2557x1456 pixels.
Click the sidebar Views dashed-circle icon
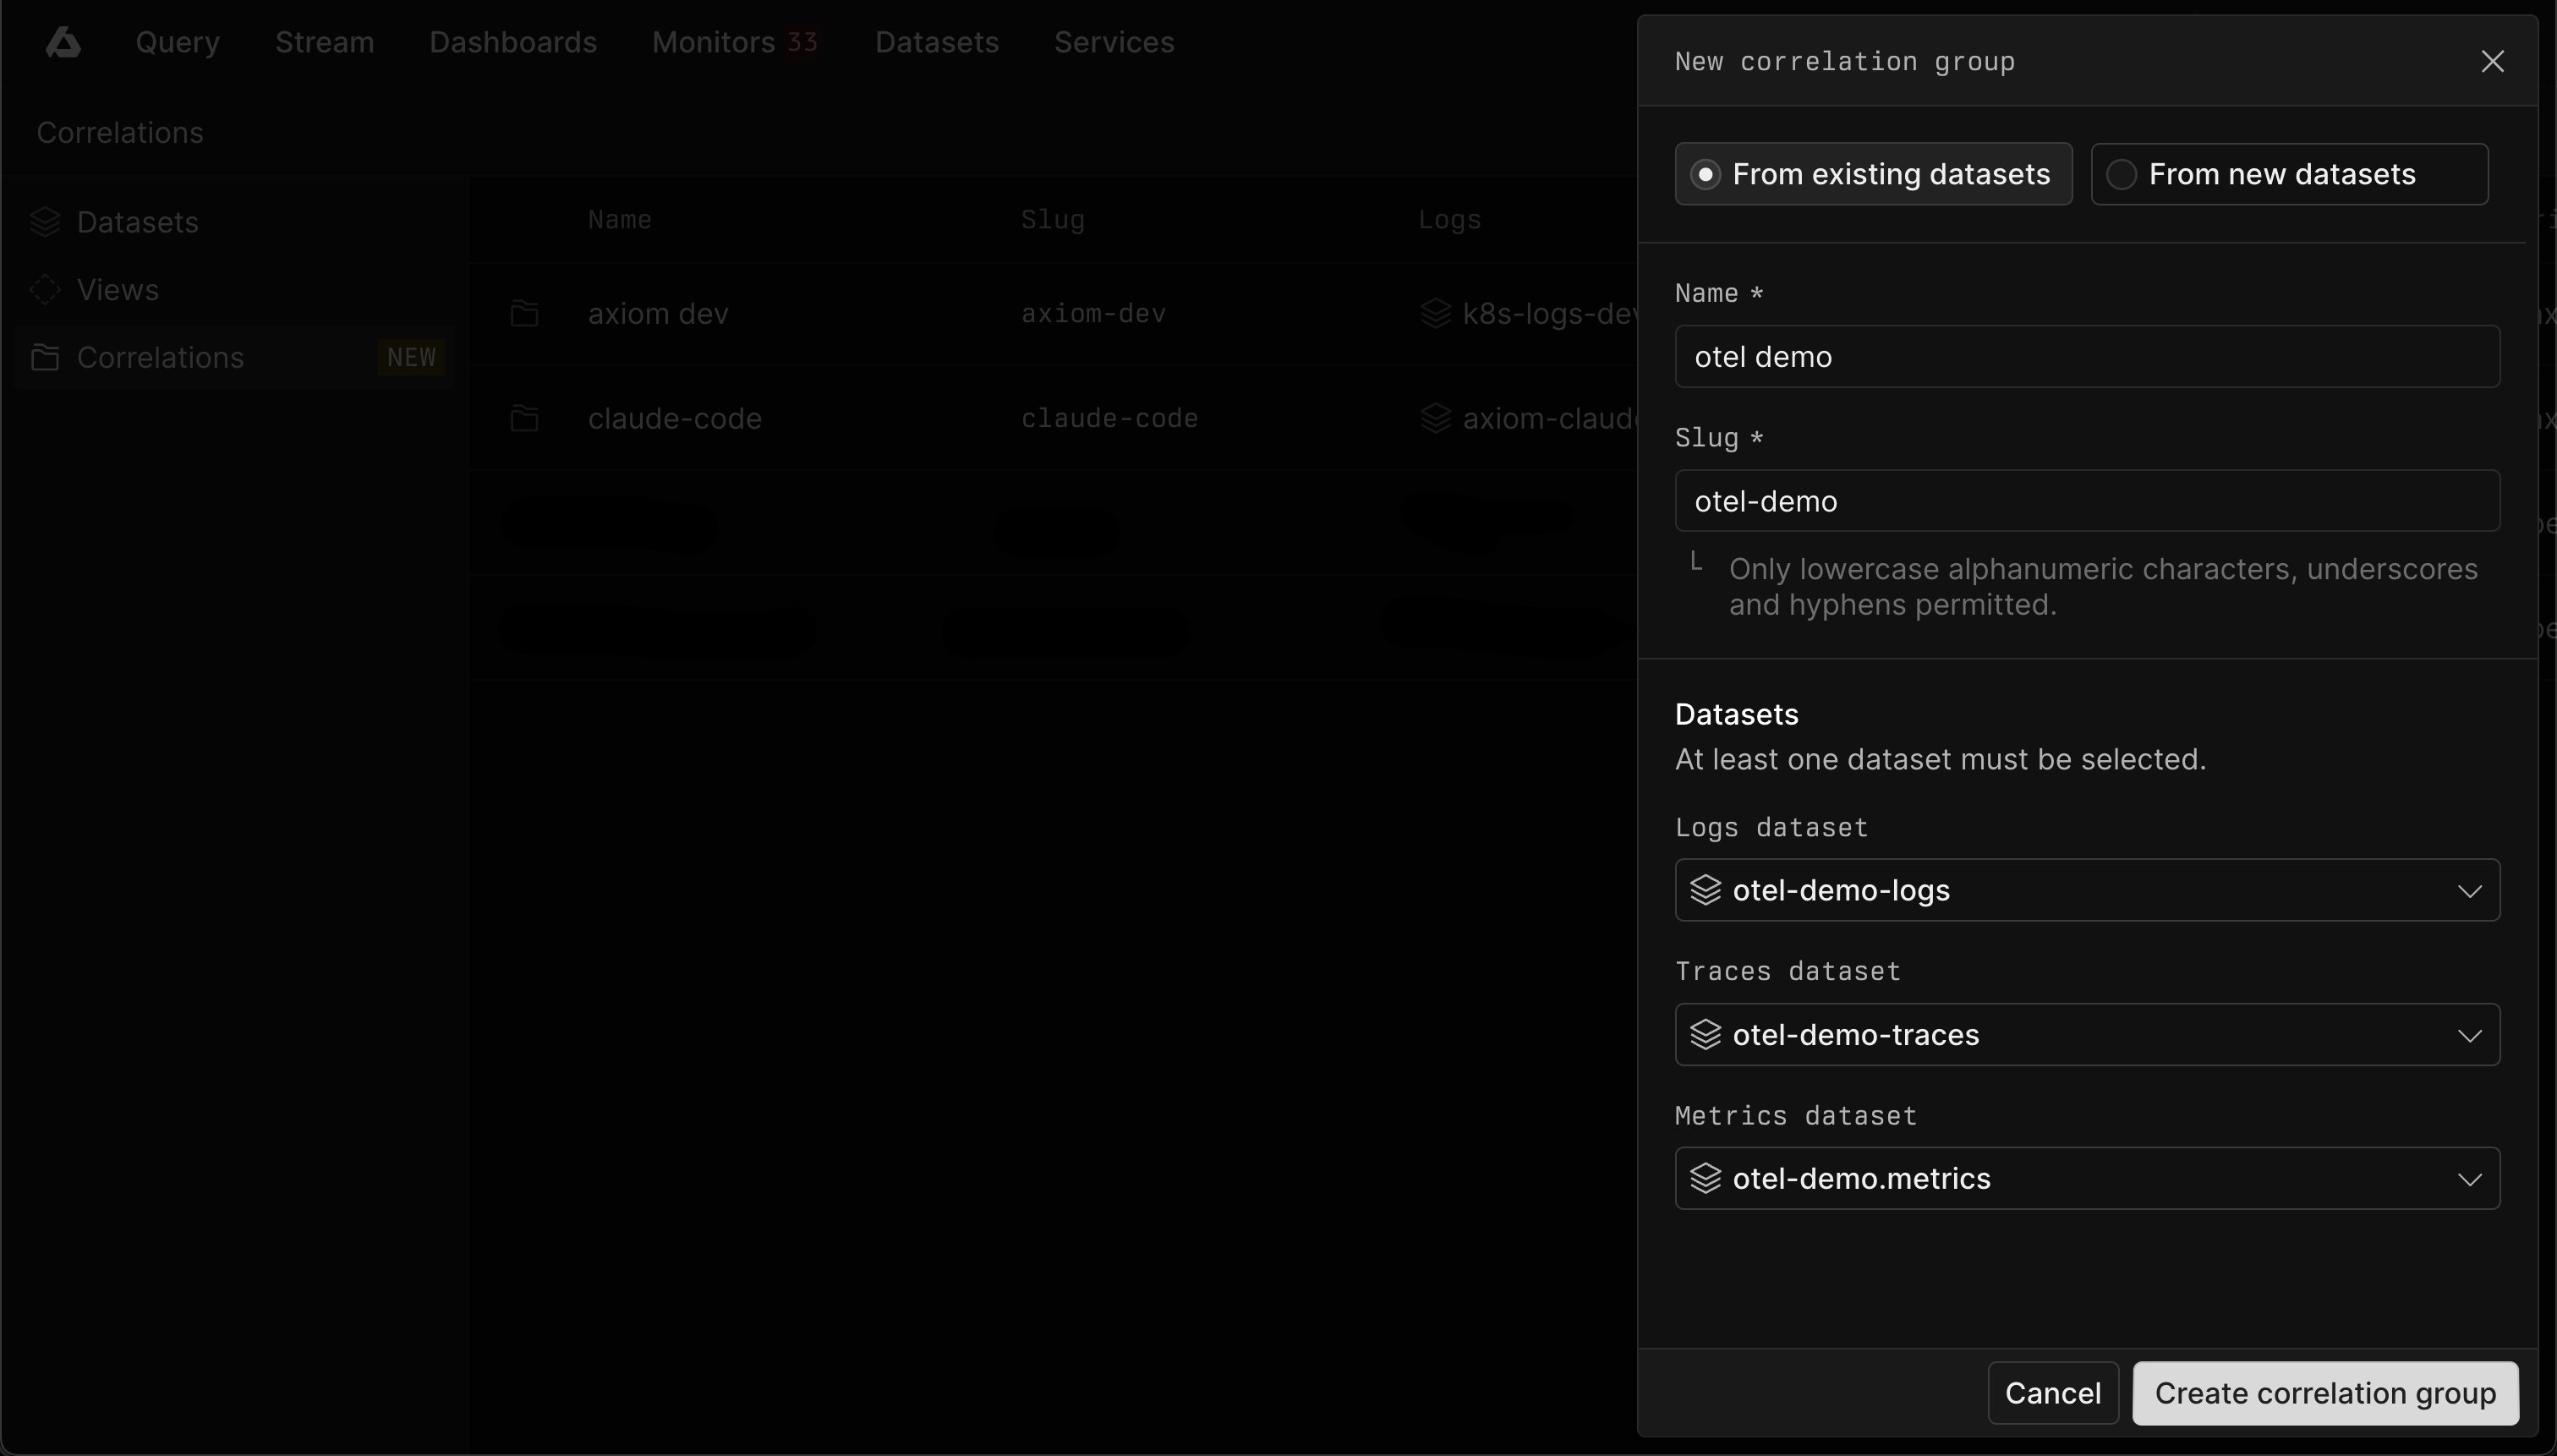pos(45,290)
